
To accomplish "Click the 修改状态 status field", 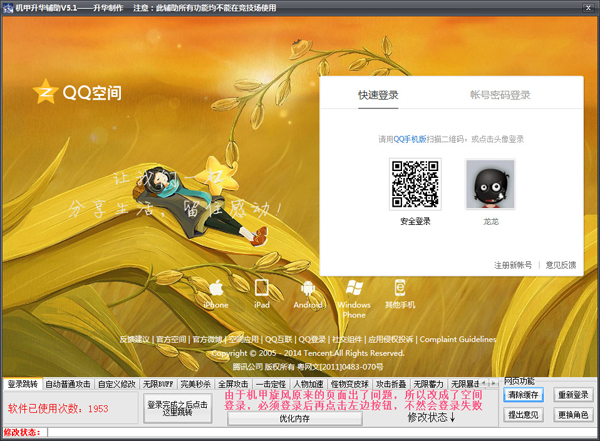I will 322,433.
